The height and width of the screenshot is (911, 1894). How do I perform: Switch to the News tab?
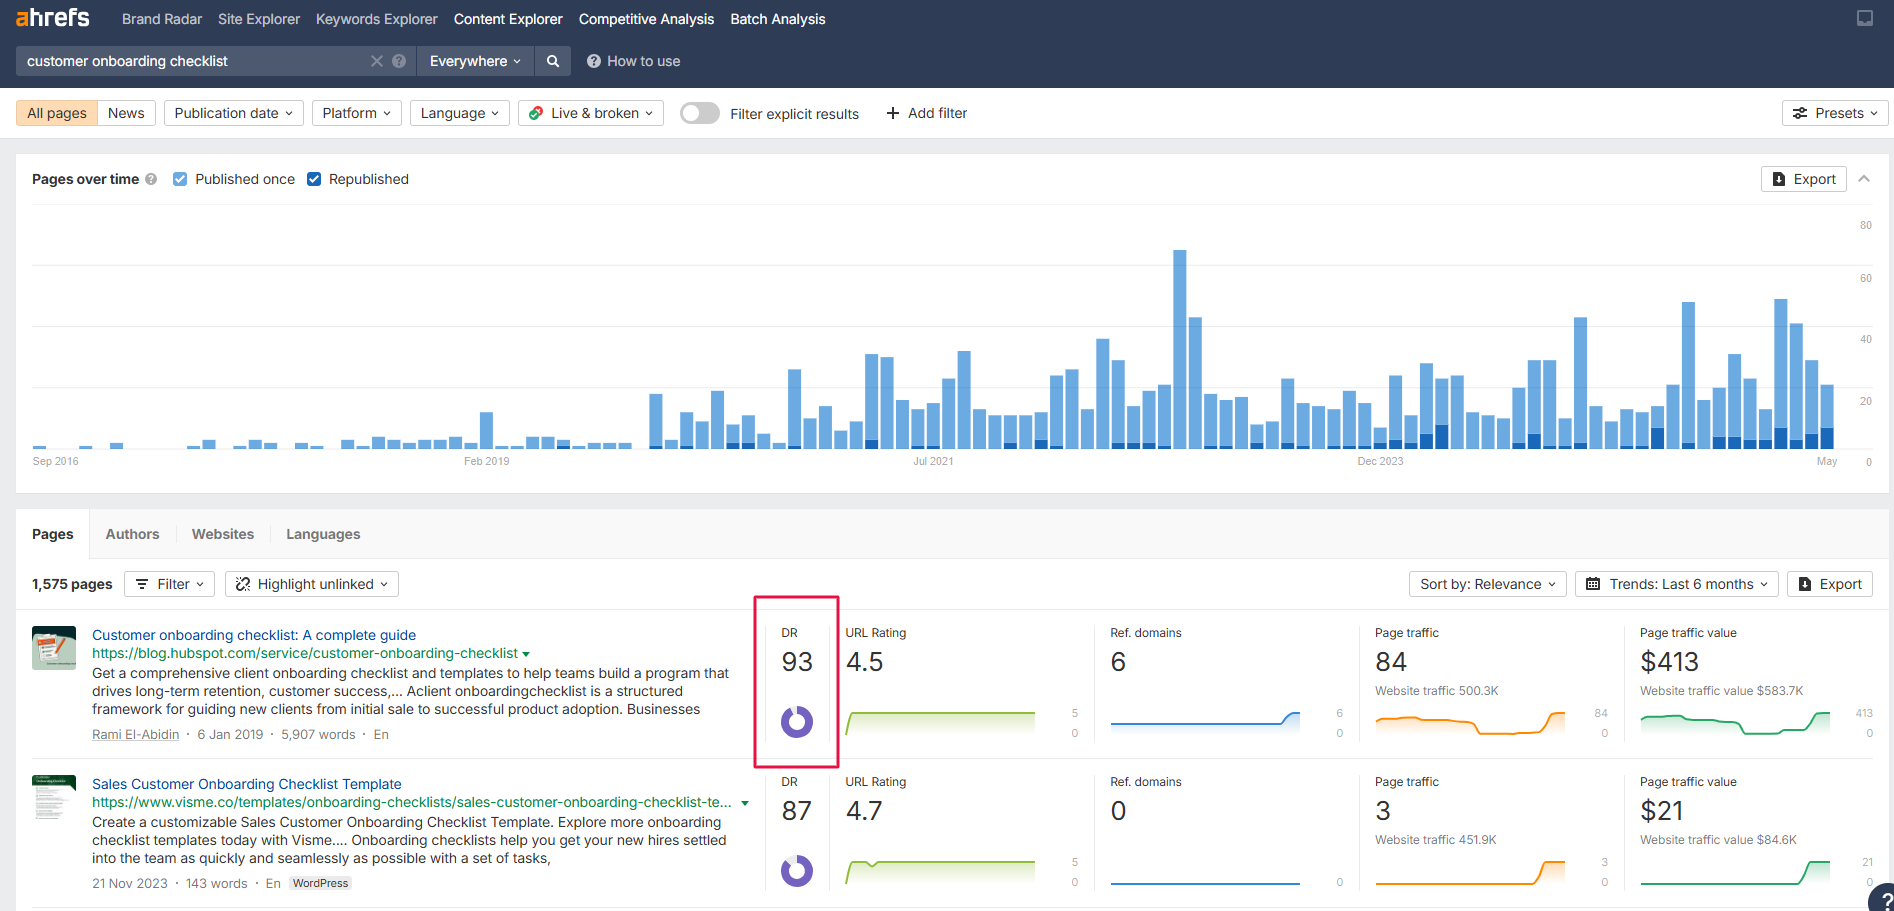pyautogui.click(x=126, y=113)
